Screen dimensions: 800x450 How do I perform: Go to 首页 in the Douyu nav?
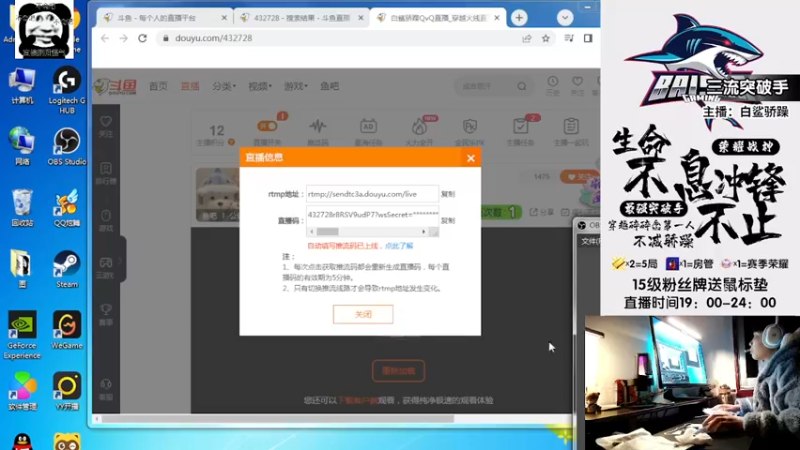coord(158,86)
